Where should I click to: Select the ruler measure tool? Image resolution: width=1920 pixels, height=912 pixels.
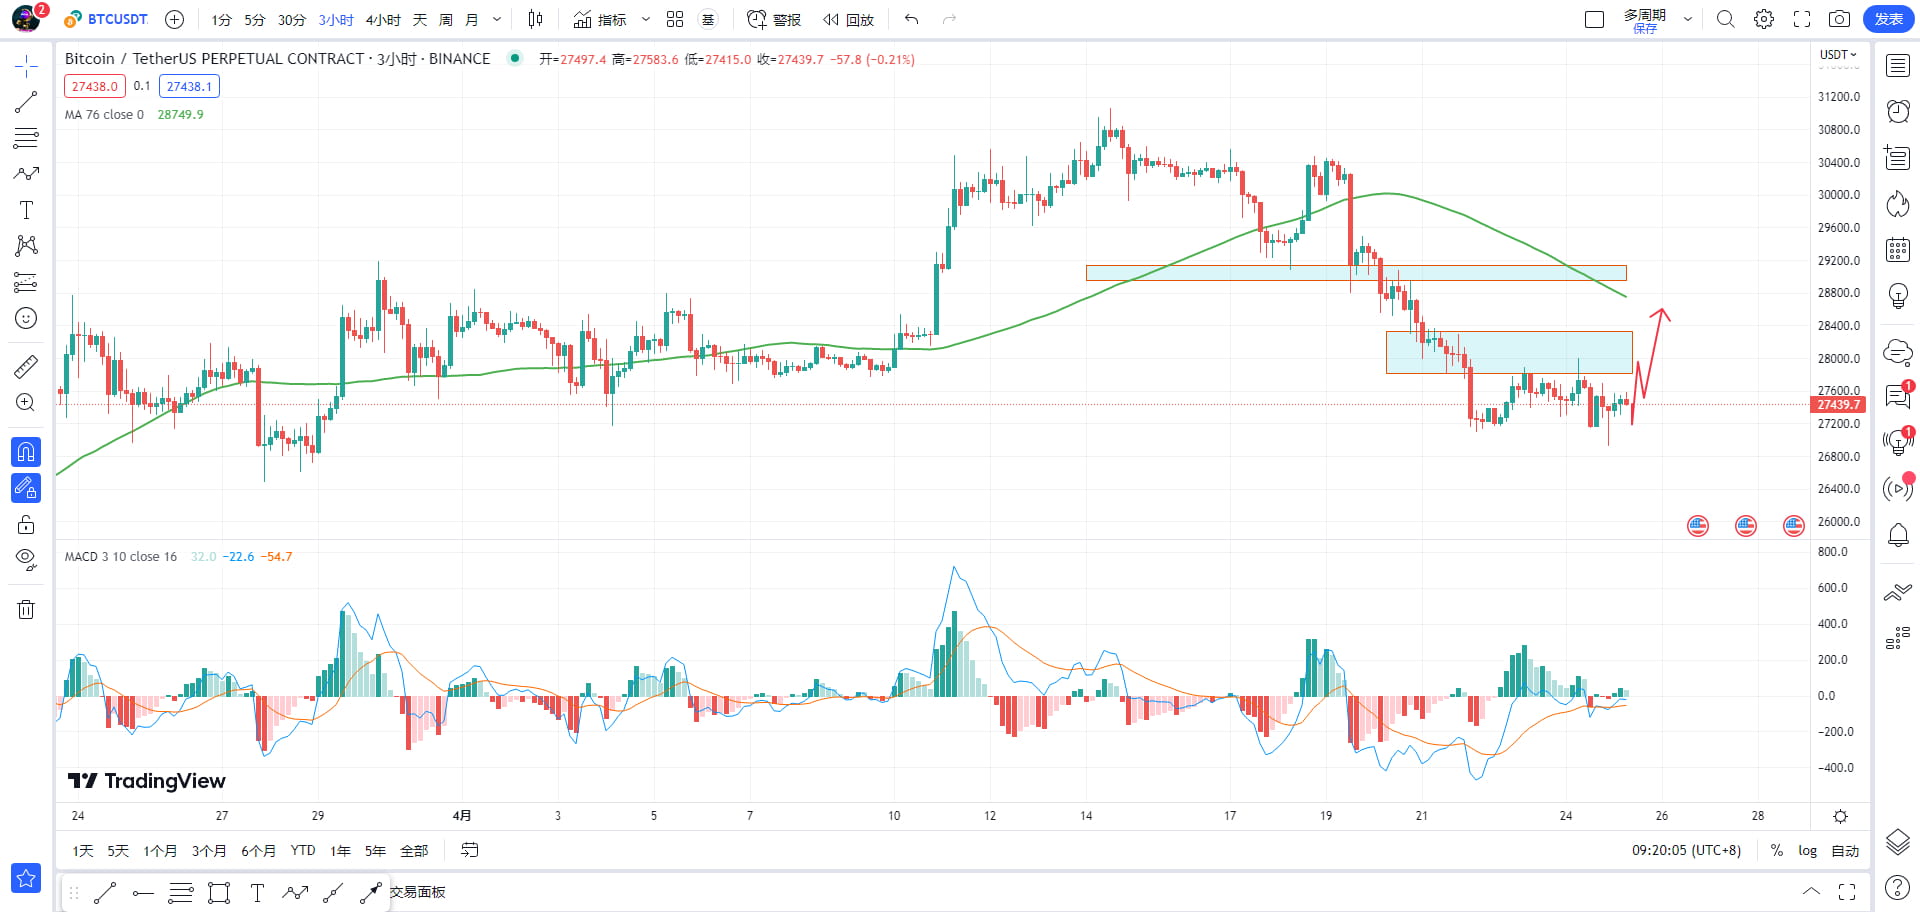pyautogui.click(x=26, y=367)
